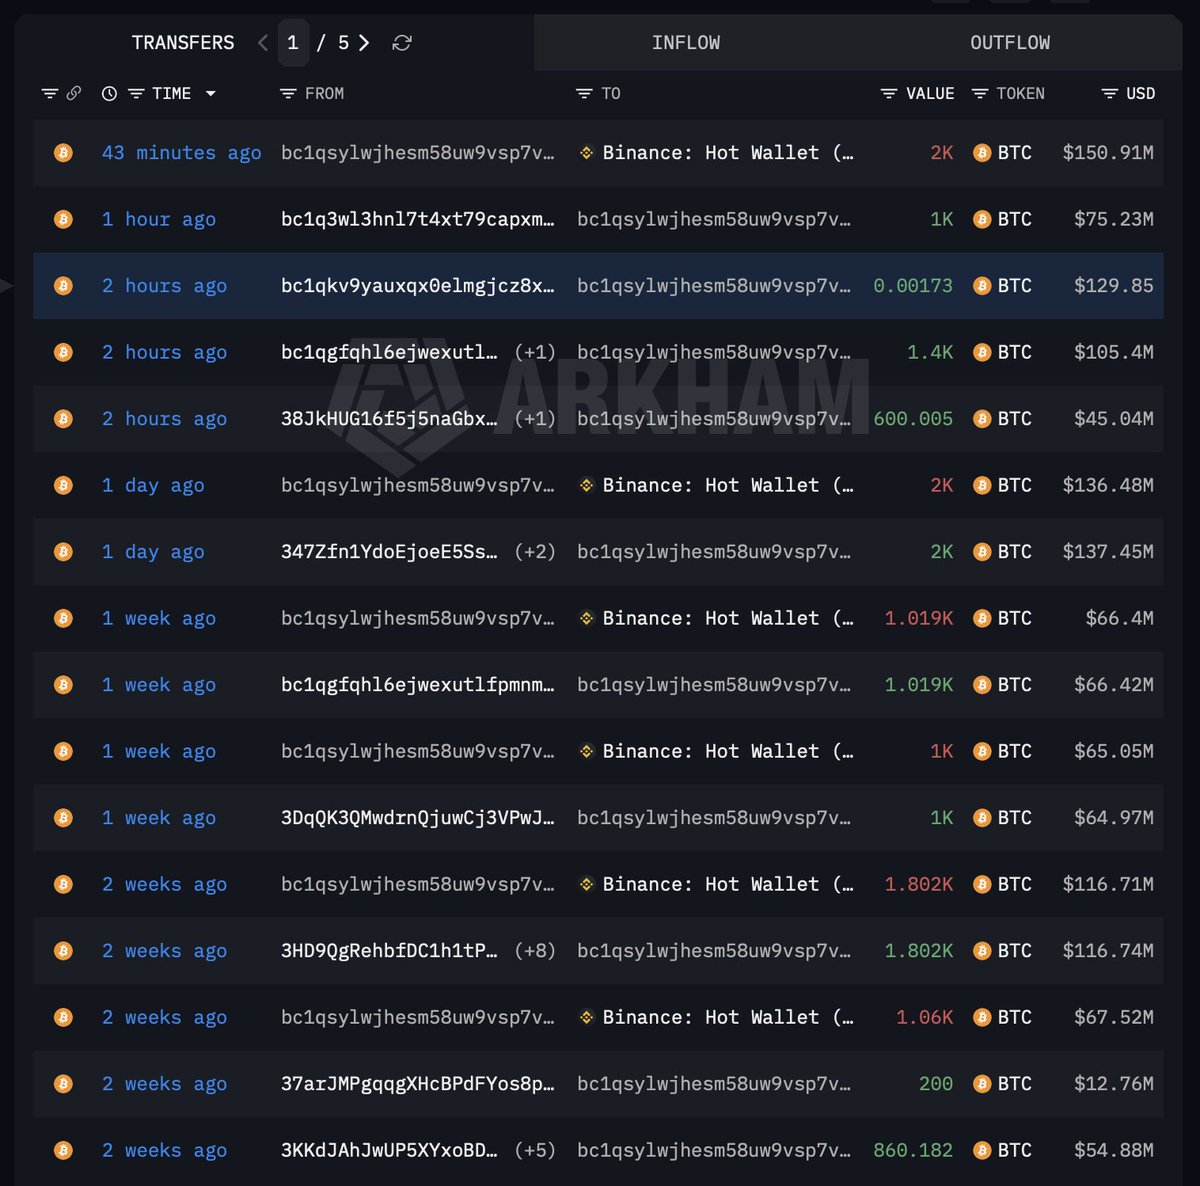The width and height of the screenshot is (1200, 1186).
Task: Open the 43 minutes ago transaction
Action: tap(181, 153)
